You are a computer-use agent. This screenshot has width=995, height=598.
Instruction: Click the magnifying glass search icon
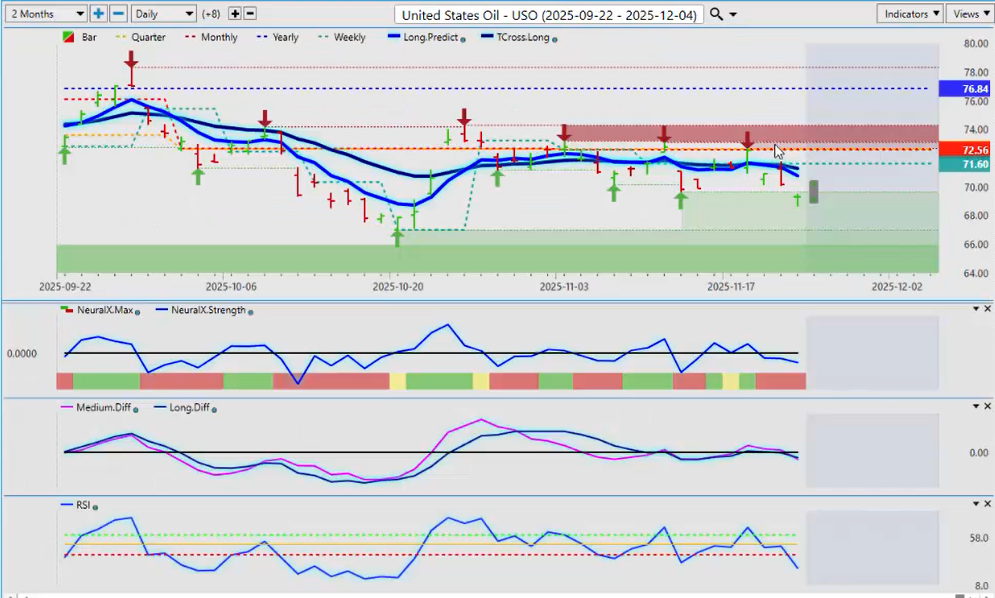pyautogui.click(x=716, y=14)
